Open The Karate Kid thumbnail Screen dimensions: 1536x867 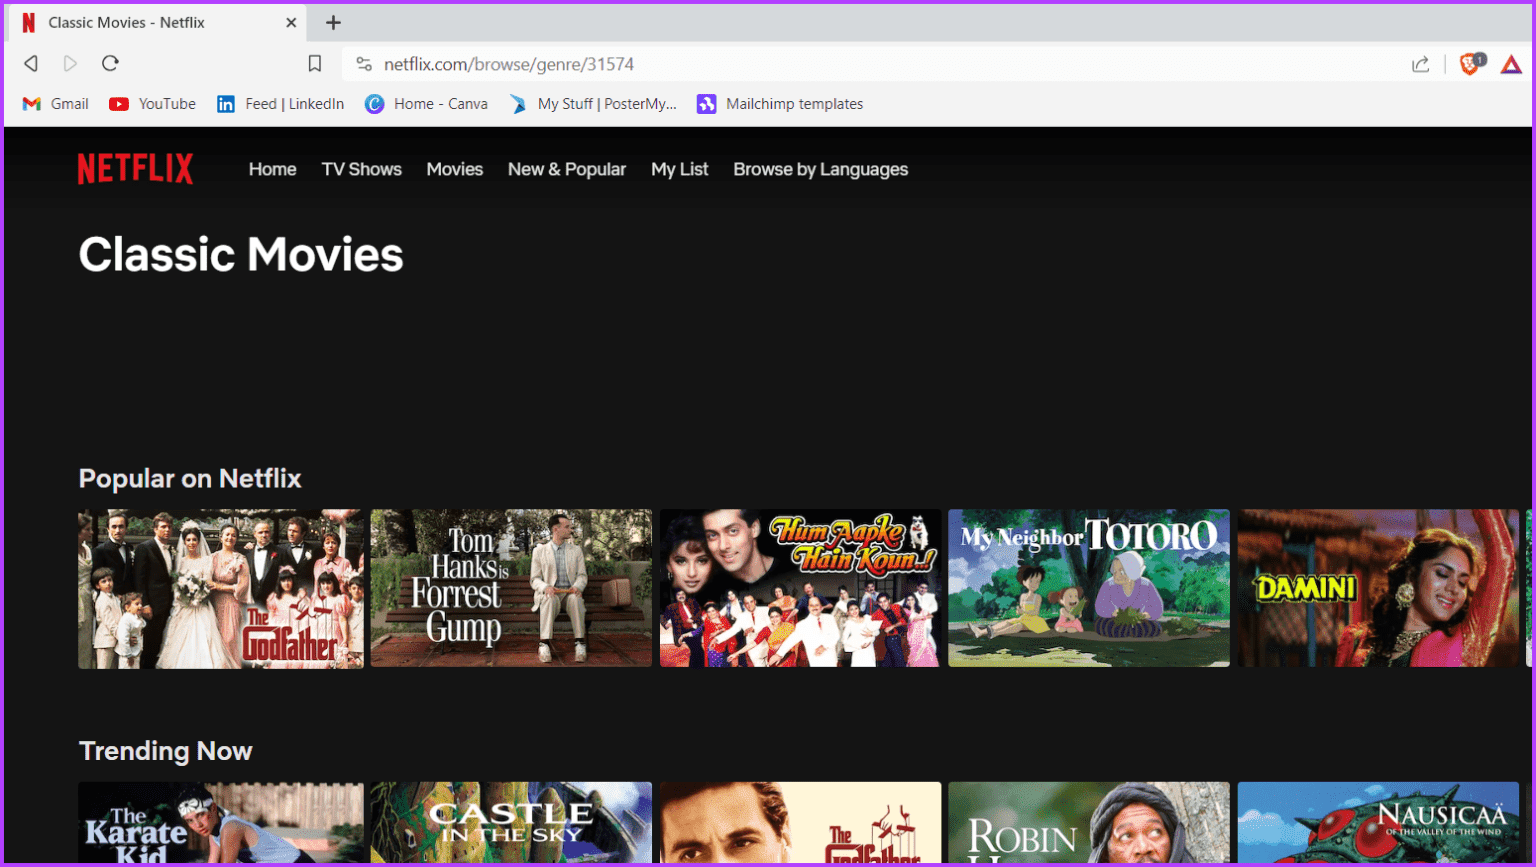(x=221, y=822)
